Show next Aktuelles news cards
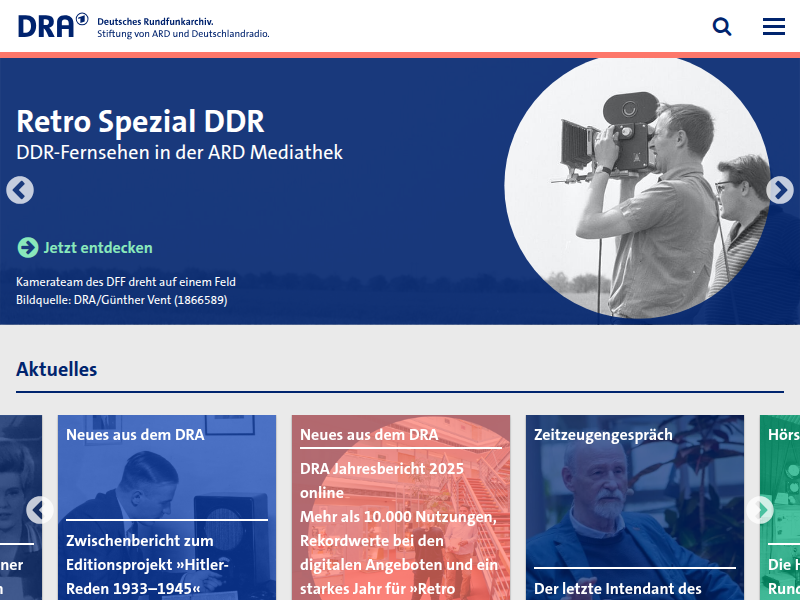Image resolution: width=800 pixels, height=600 pixels. 760,510
